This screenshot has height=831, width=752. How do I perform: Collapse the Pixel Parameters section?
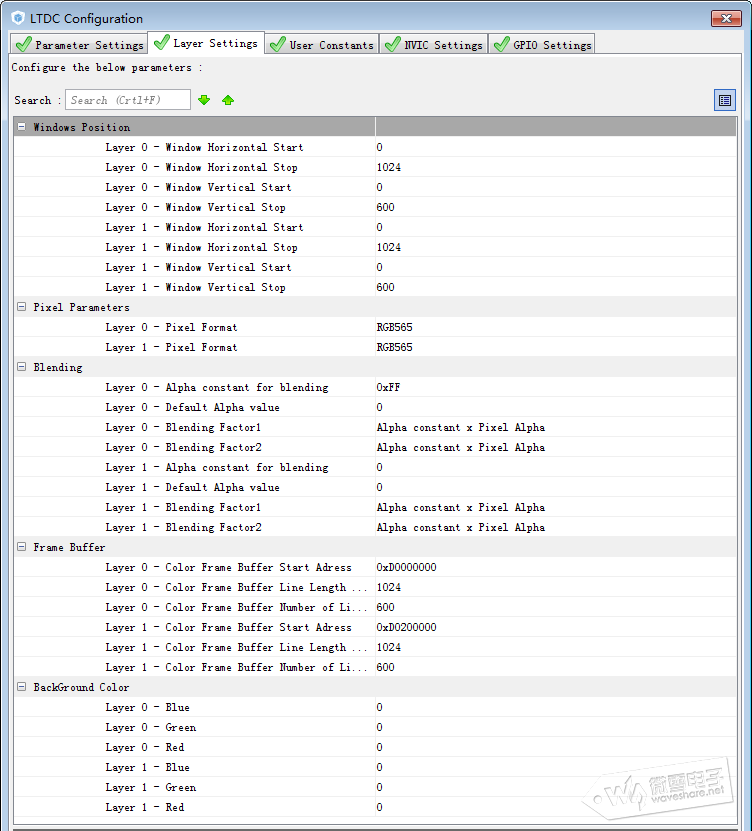[22, 307]
